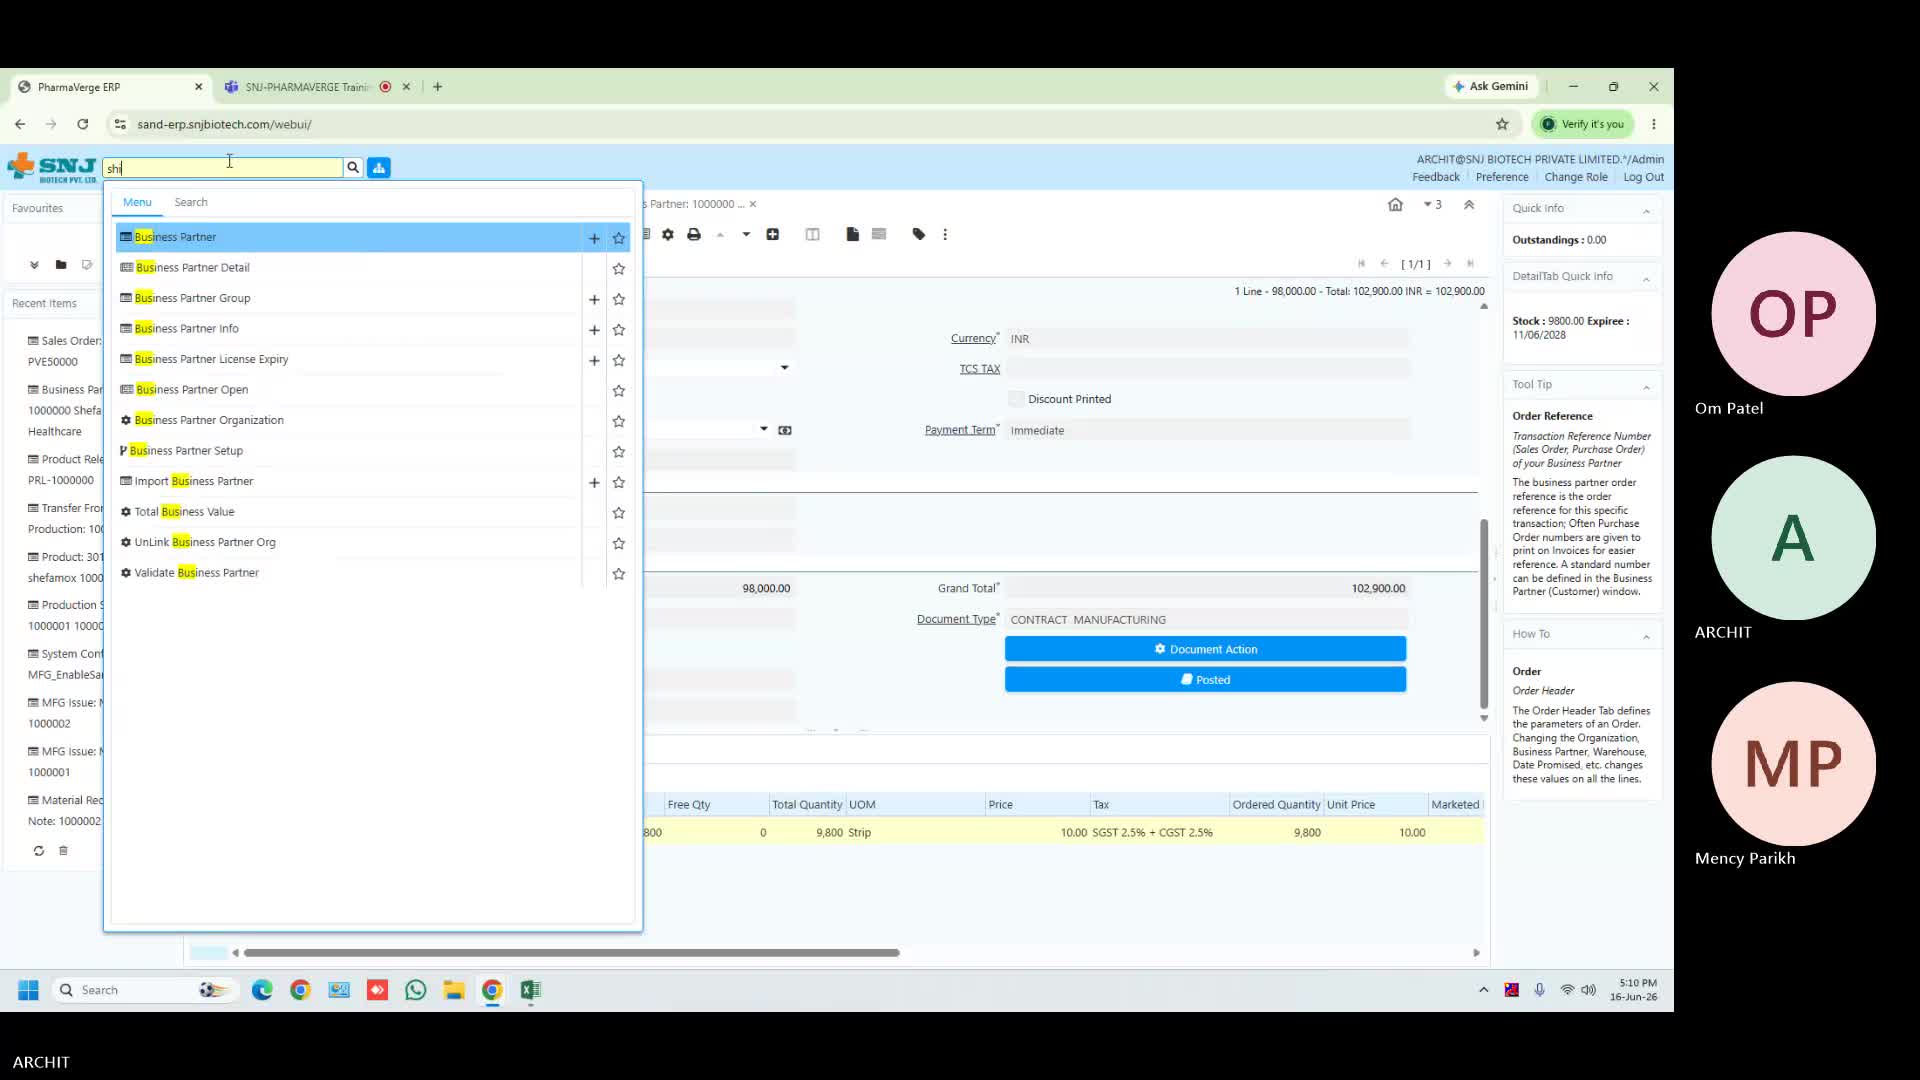The width and height of the screenshot is (1920, 1080).
Task: Click the refresh icon under Recent Items
Action: click(38, 851)
